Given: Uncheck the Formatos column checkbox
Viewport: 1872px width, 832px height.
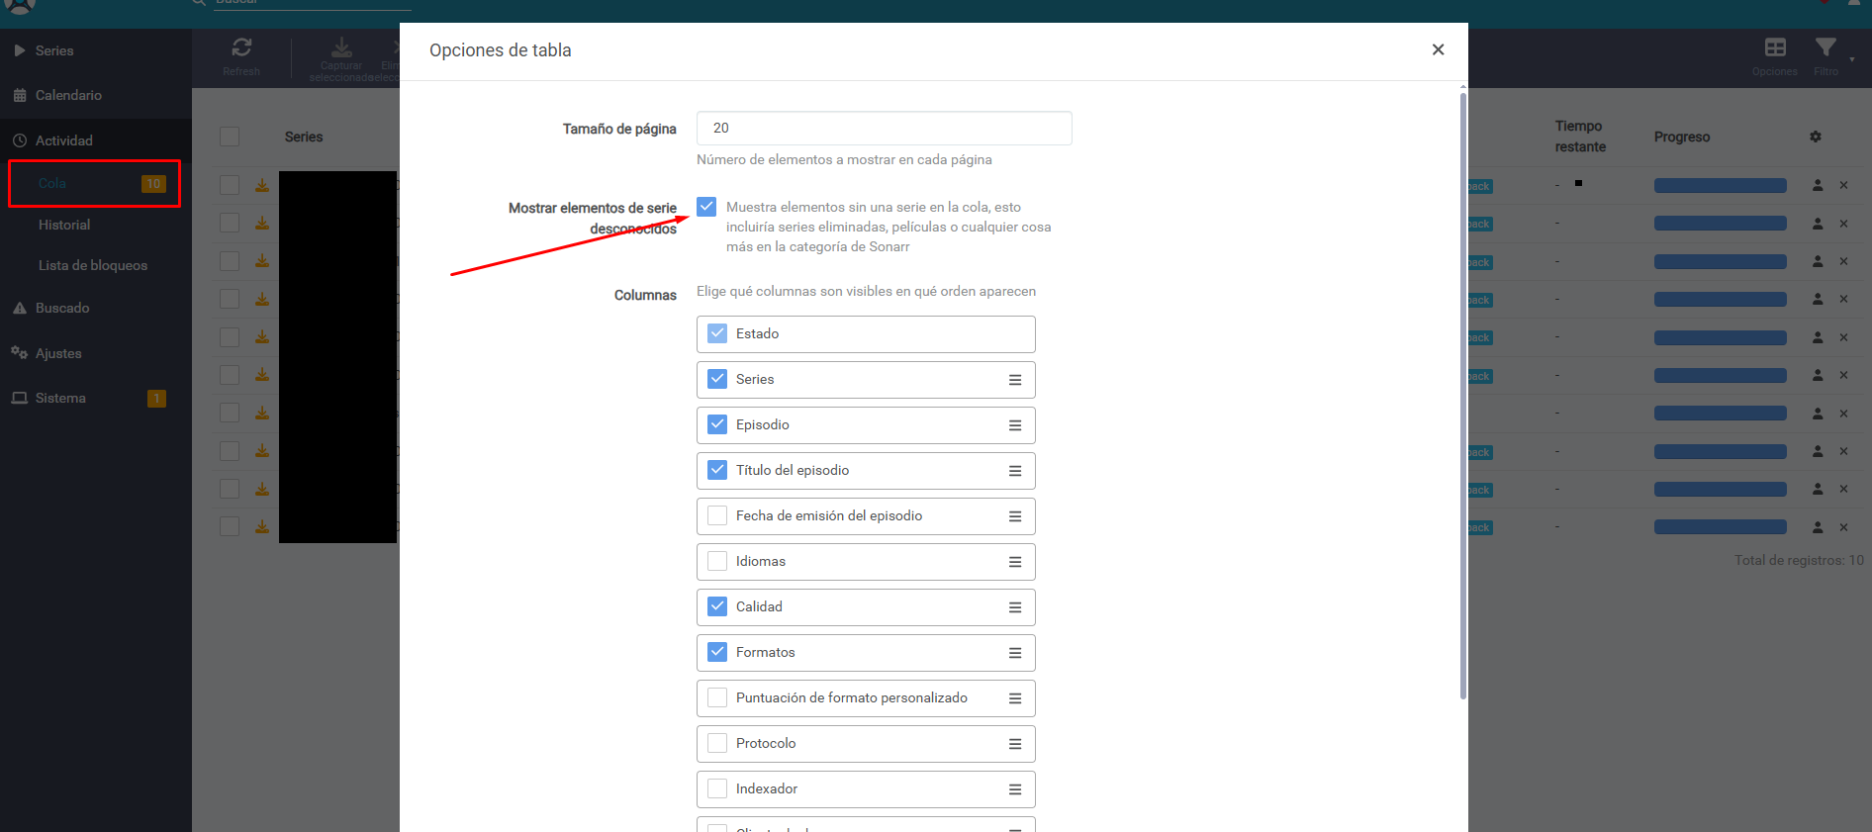Looking at the screenshot, I should [717, 652].
